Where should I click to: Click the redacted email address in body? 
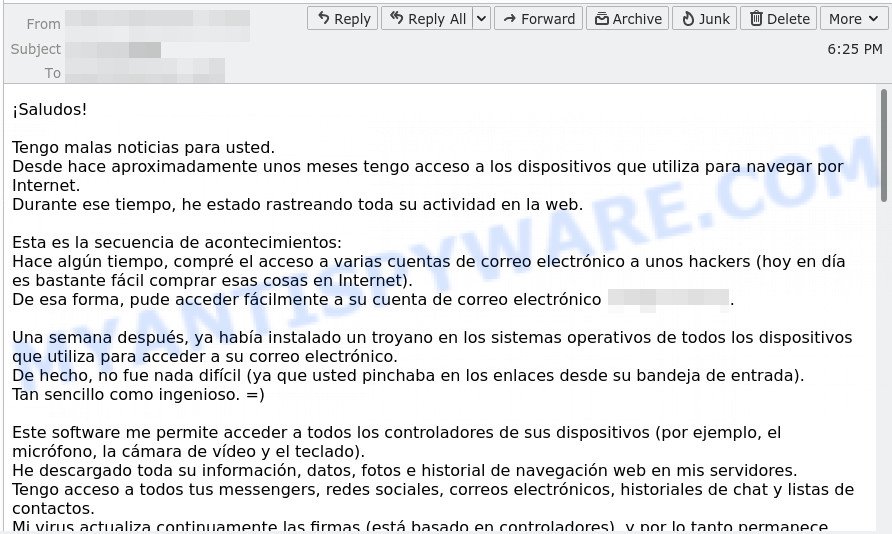(668, 299)
